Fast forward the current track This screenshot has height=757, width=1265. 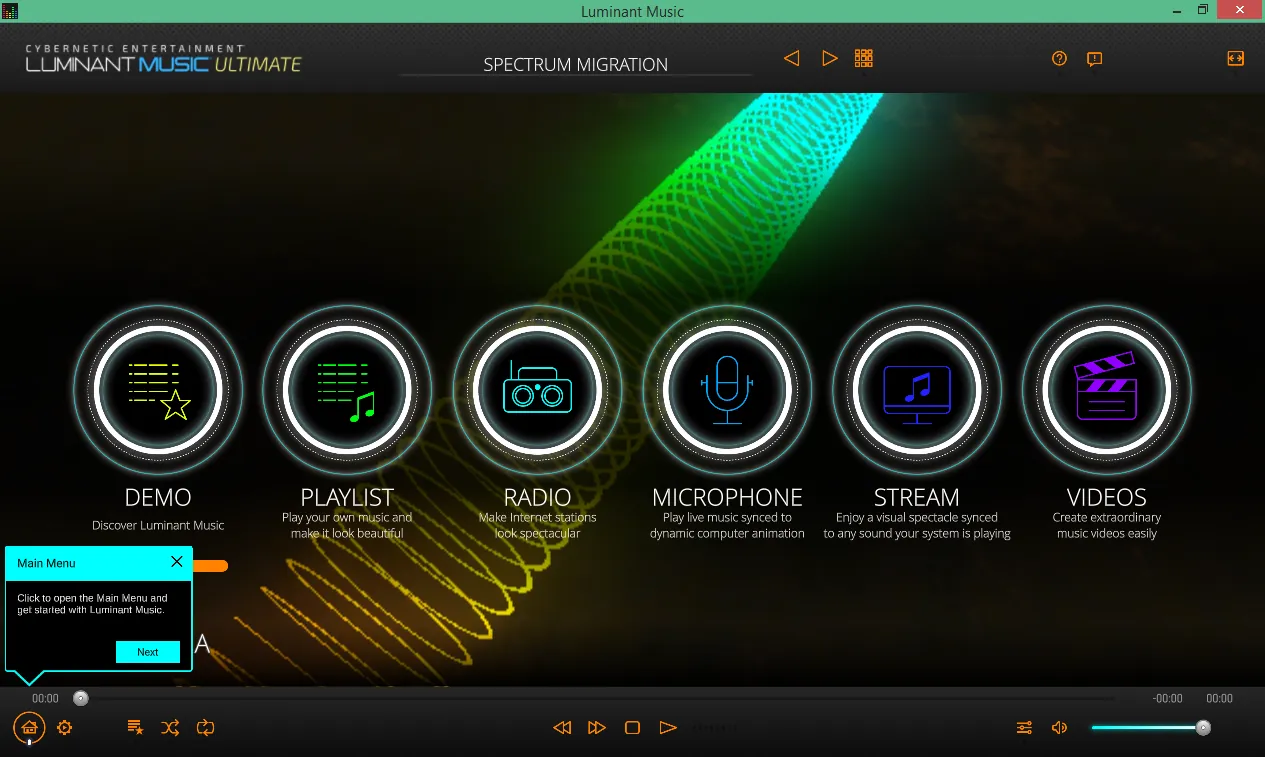(597, 728)
